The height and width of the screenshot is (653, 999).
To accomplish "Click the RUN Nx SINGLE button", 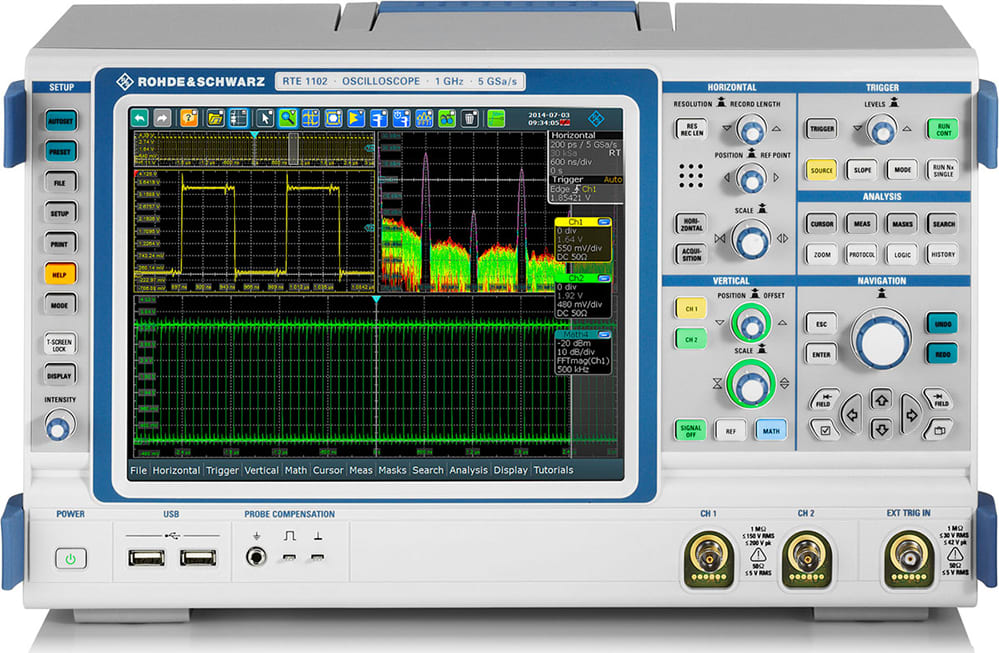I will coord(943,170).
